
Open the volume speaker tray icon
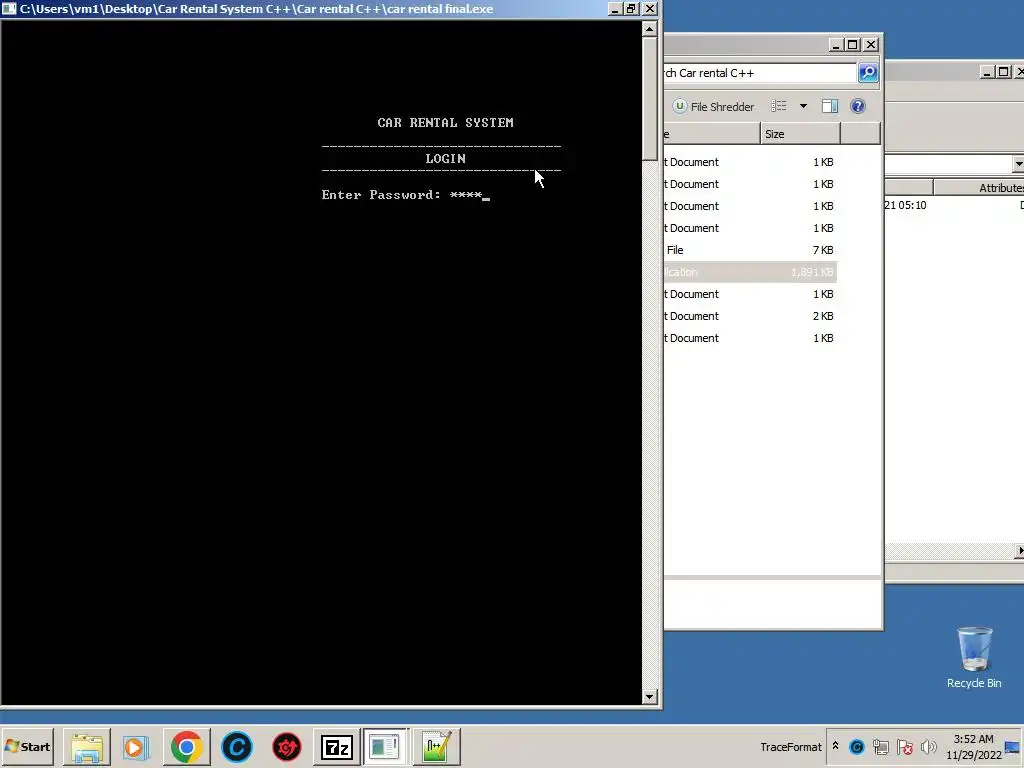coord(928,746)
